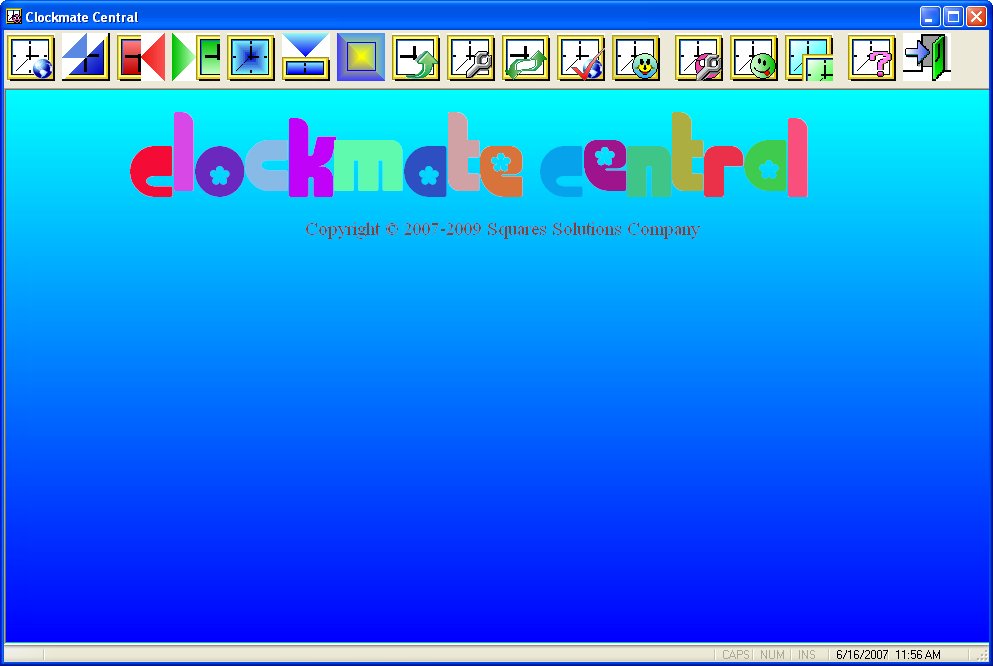The image size is (993, 666).
Task: Click the blue diagonal triangles clock icon
Action: pyautogui.click(x=85, y=58)
